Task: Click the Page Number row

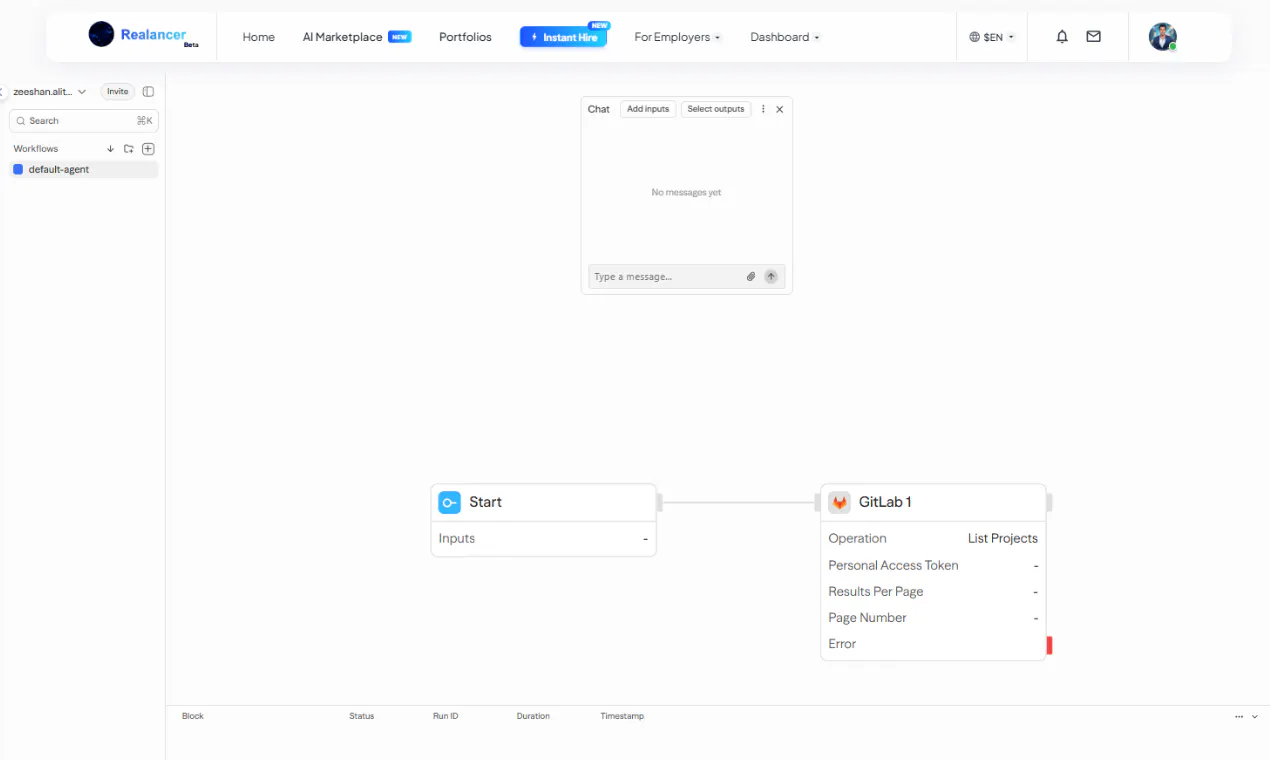Action: point(933,617)
